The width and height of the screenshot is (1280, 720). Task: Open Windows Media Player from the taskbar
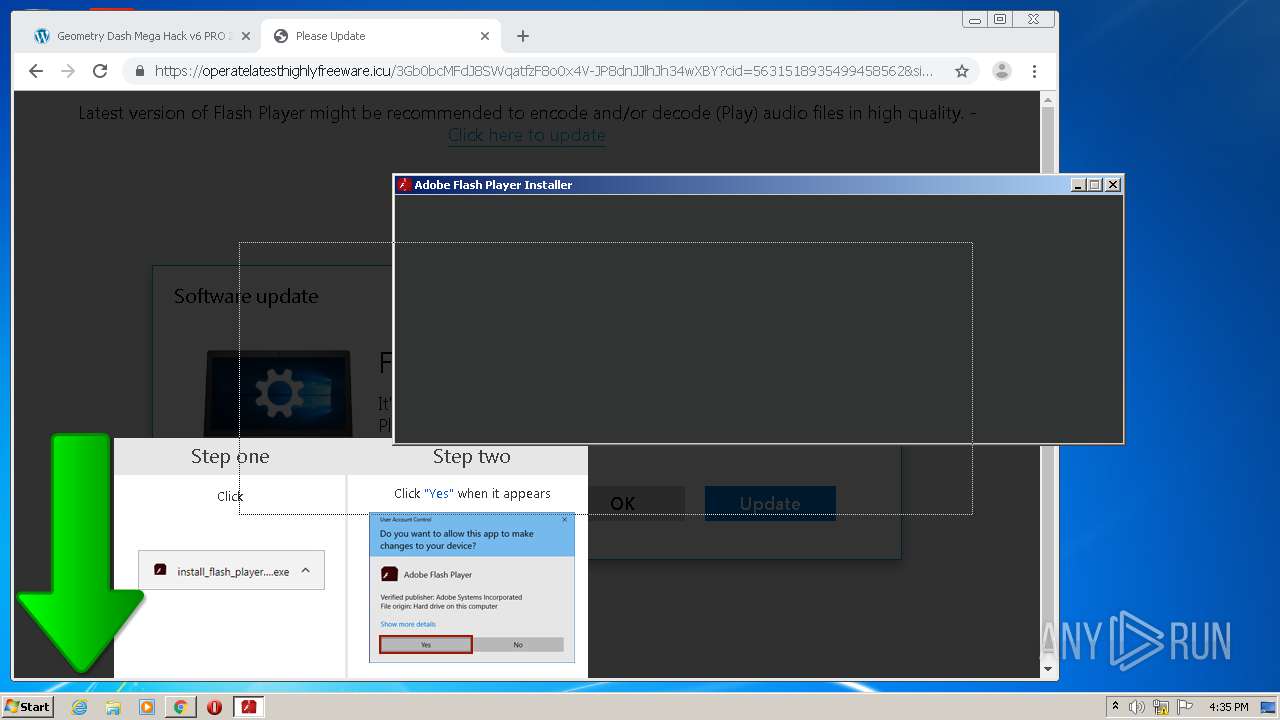click(147, 707)
